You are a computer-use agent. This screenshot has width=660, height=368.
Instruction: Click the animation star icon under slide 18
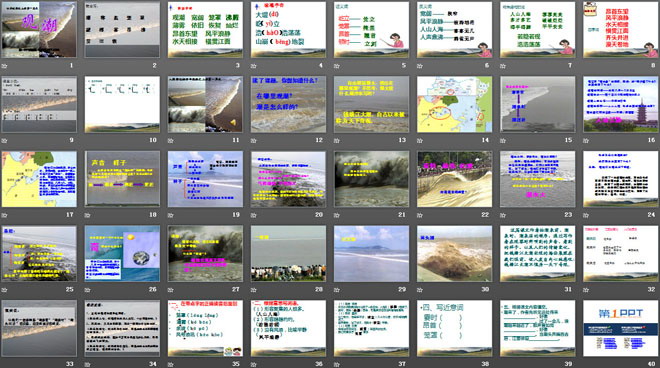pos(88,215)
